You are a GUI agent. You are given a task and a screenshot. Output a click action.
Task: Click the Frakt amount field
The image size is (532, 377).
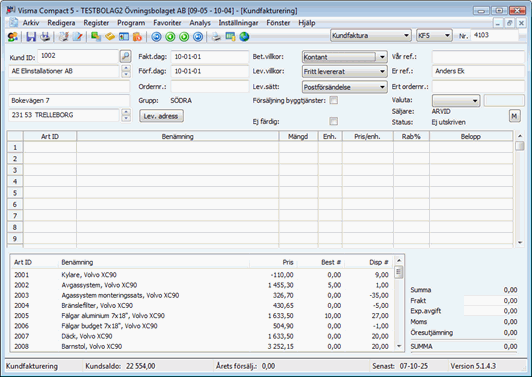491,300
